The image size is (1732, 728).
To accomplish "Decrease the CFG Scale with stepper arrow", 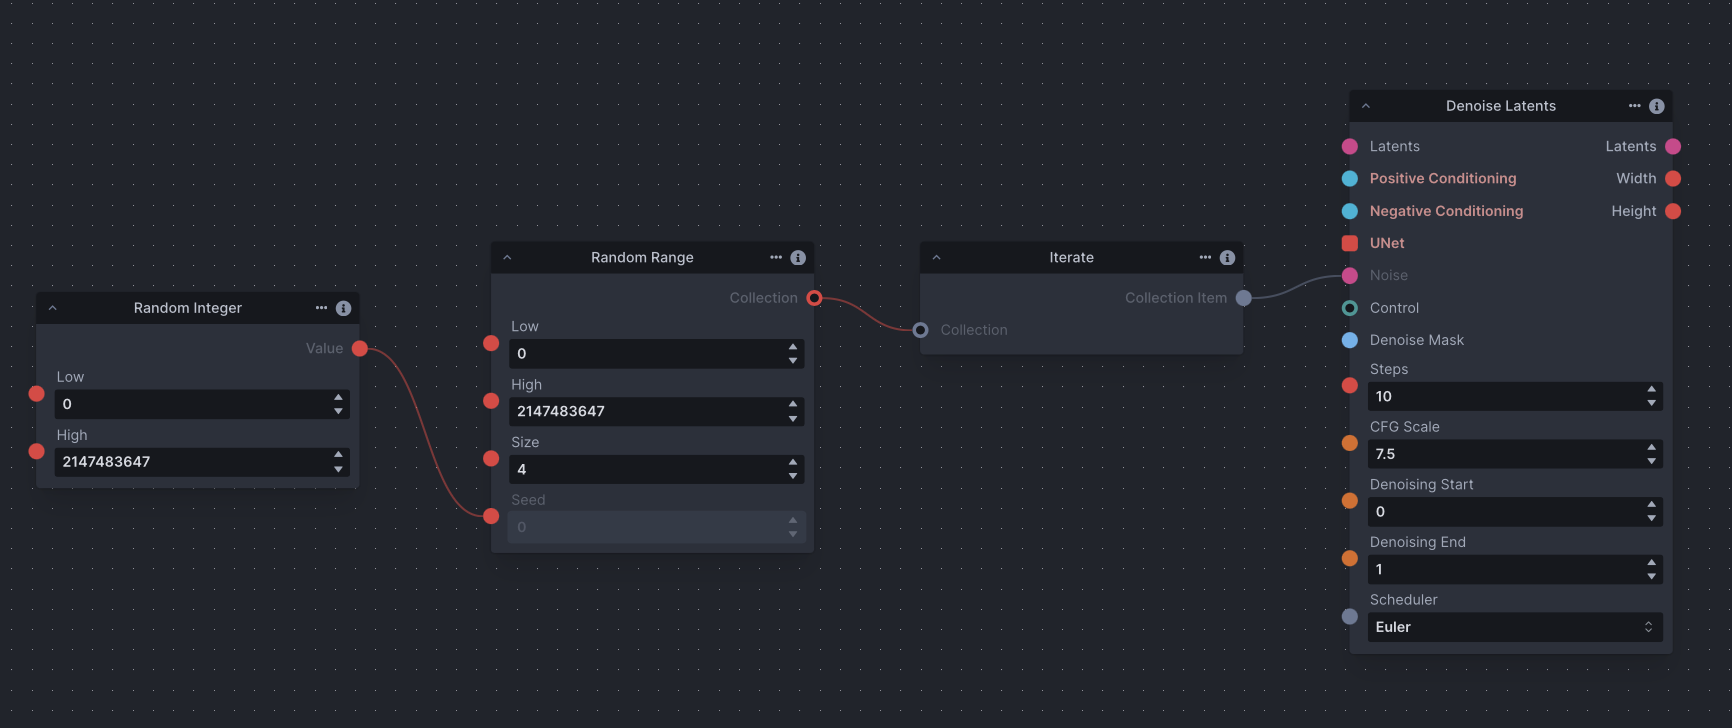I will 1651,461.
